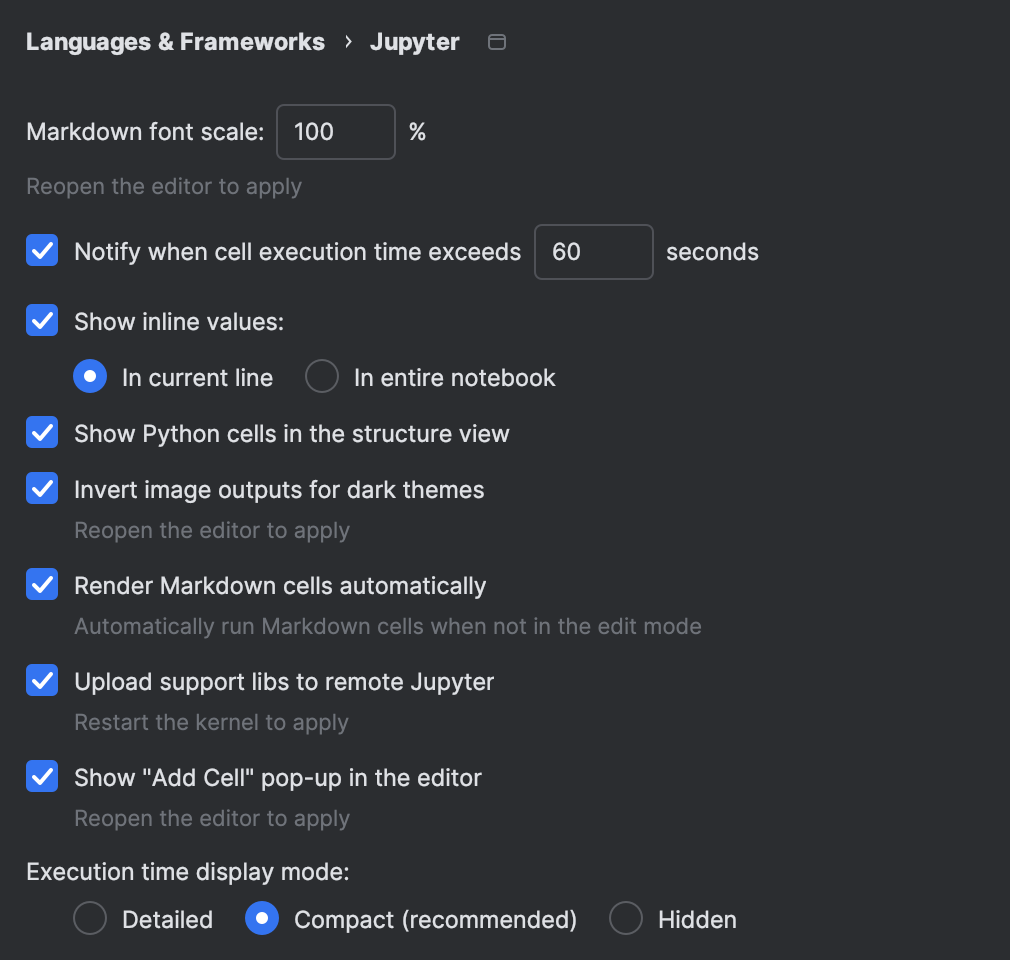Click the breadcrumb chevron separator arrow
This screenshot has height=960, width=1010.
pyautogui.click(x=348, y=42)
